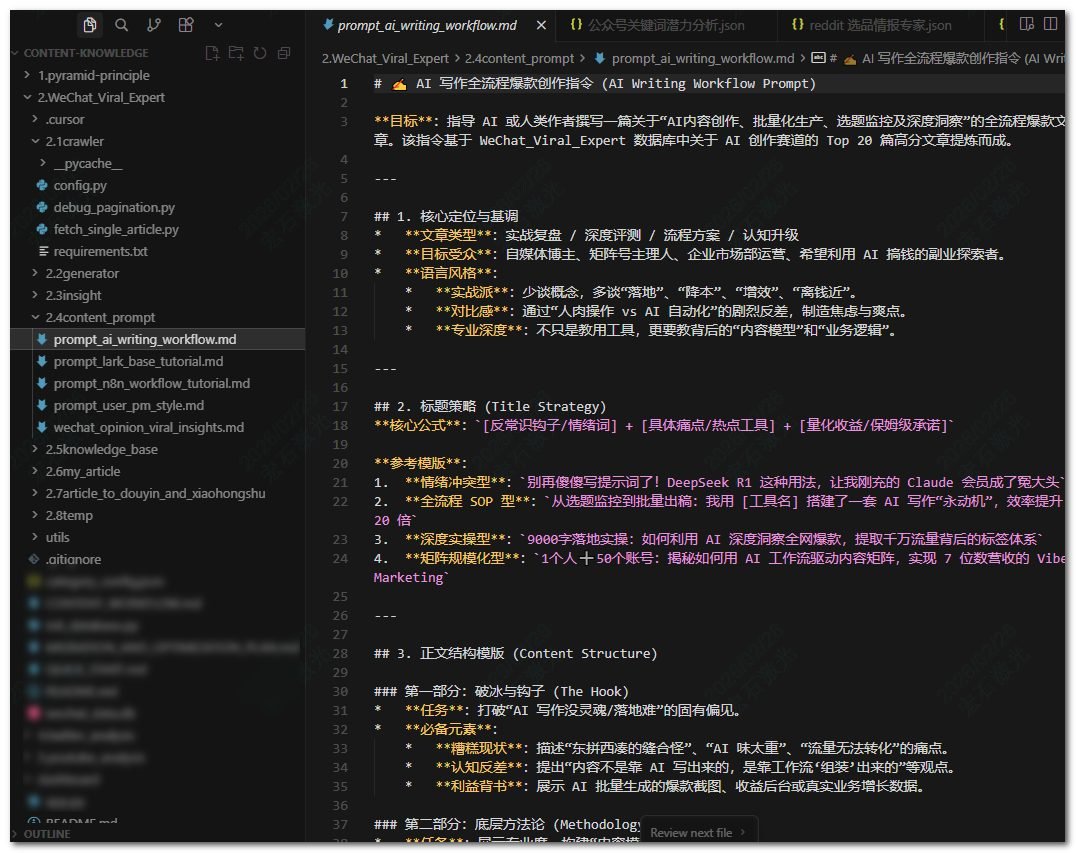Refresh the explorer tree
This screenshot has height=853, width=1076.
(260, 53)
